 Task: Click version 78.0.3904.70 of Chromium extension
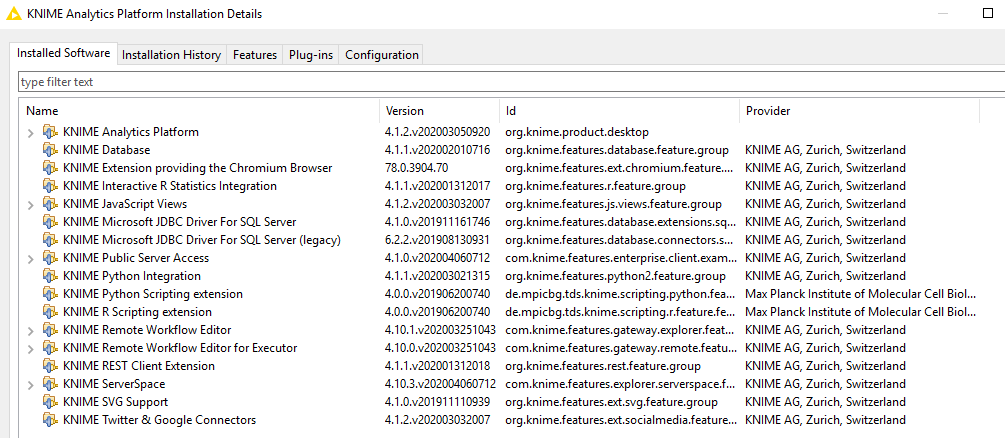pos(417,168)
